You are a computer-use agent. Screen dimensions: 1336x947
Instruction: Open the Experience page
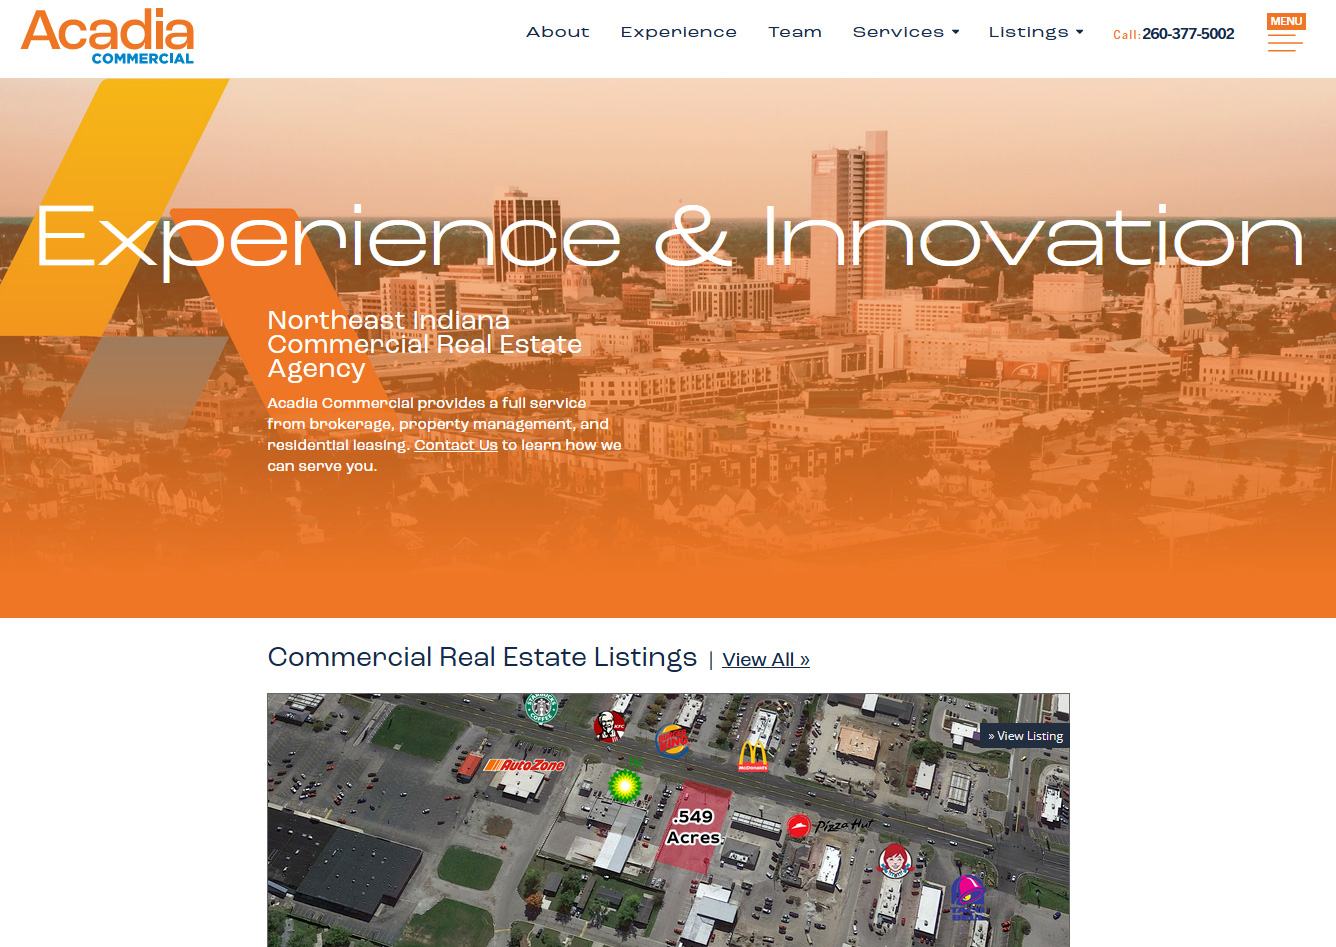pyautogui.click(x=678, y=32)
